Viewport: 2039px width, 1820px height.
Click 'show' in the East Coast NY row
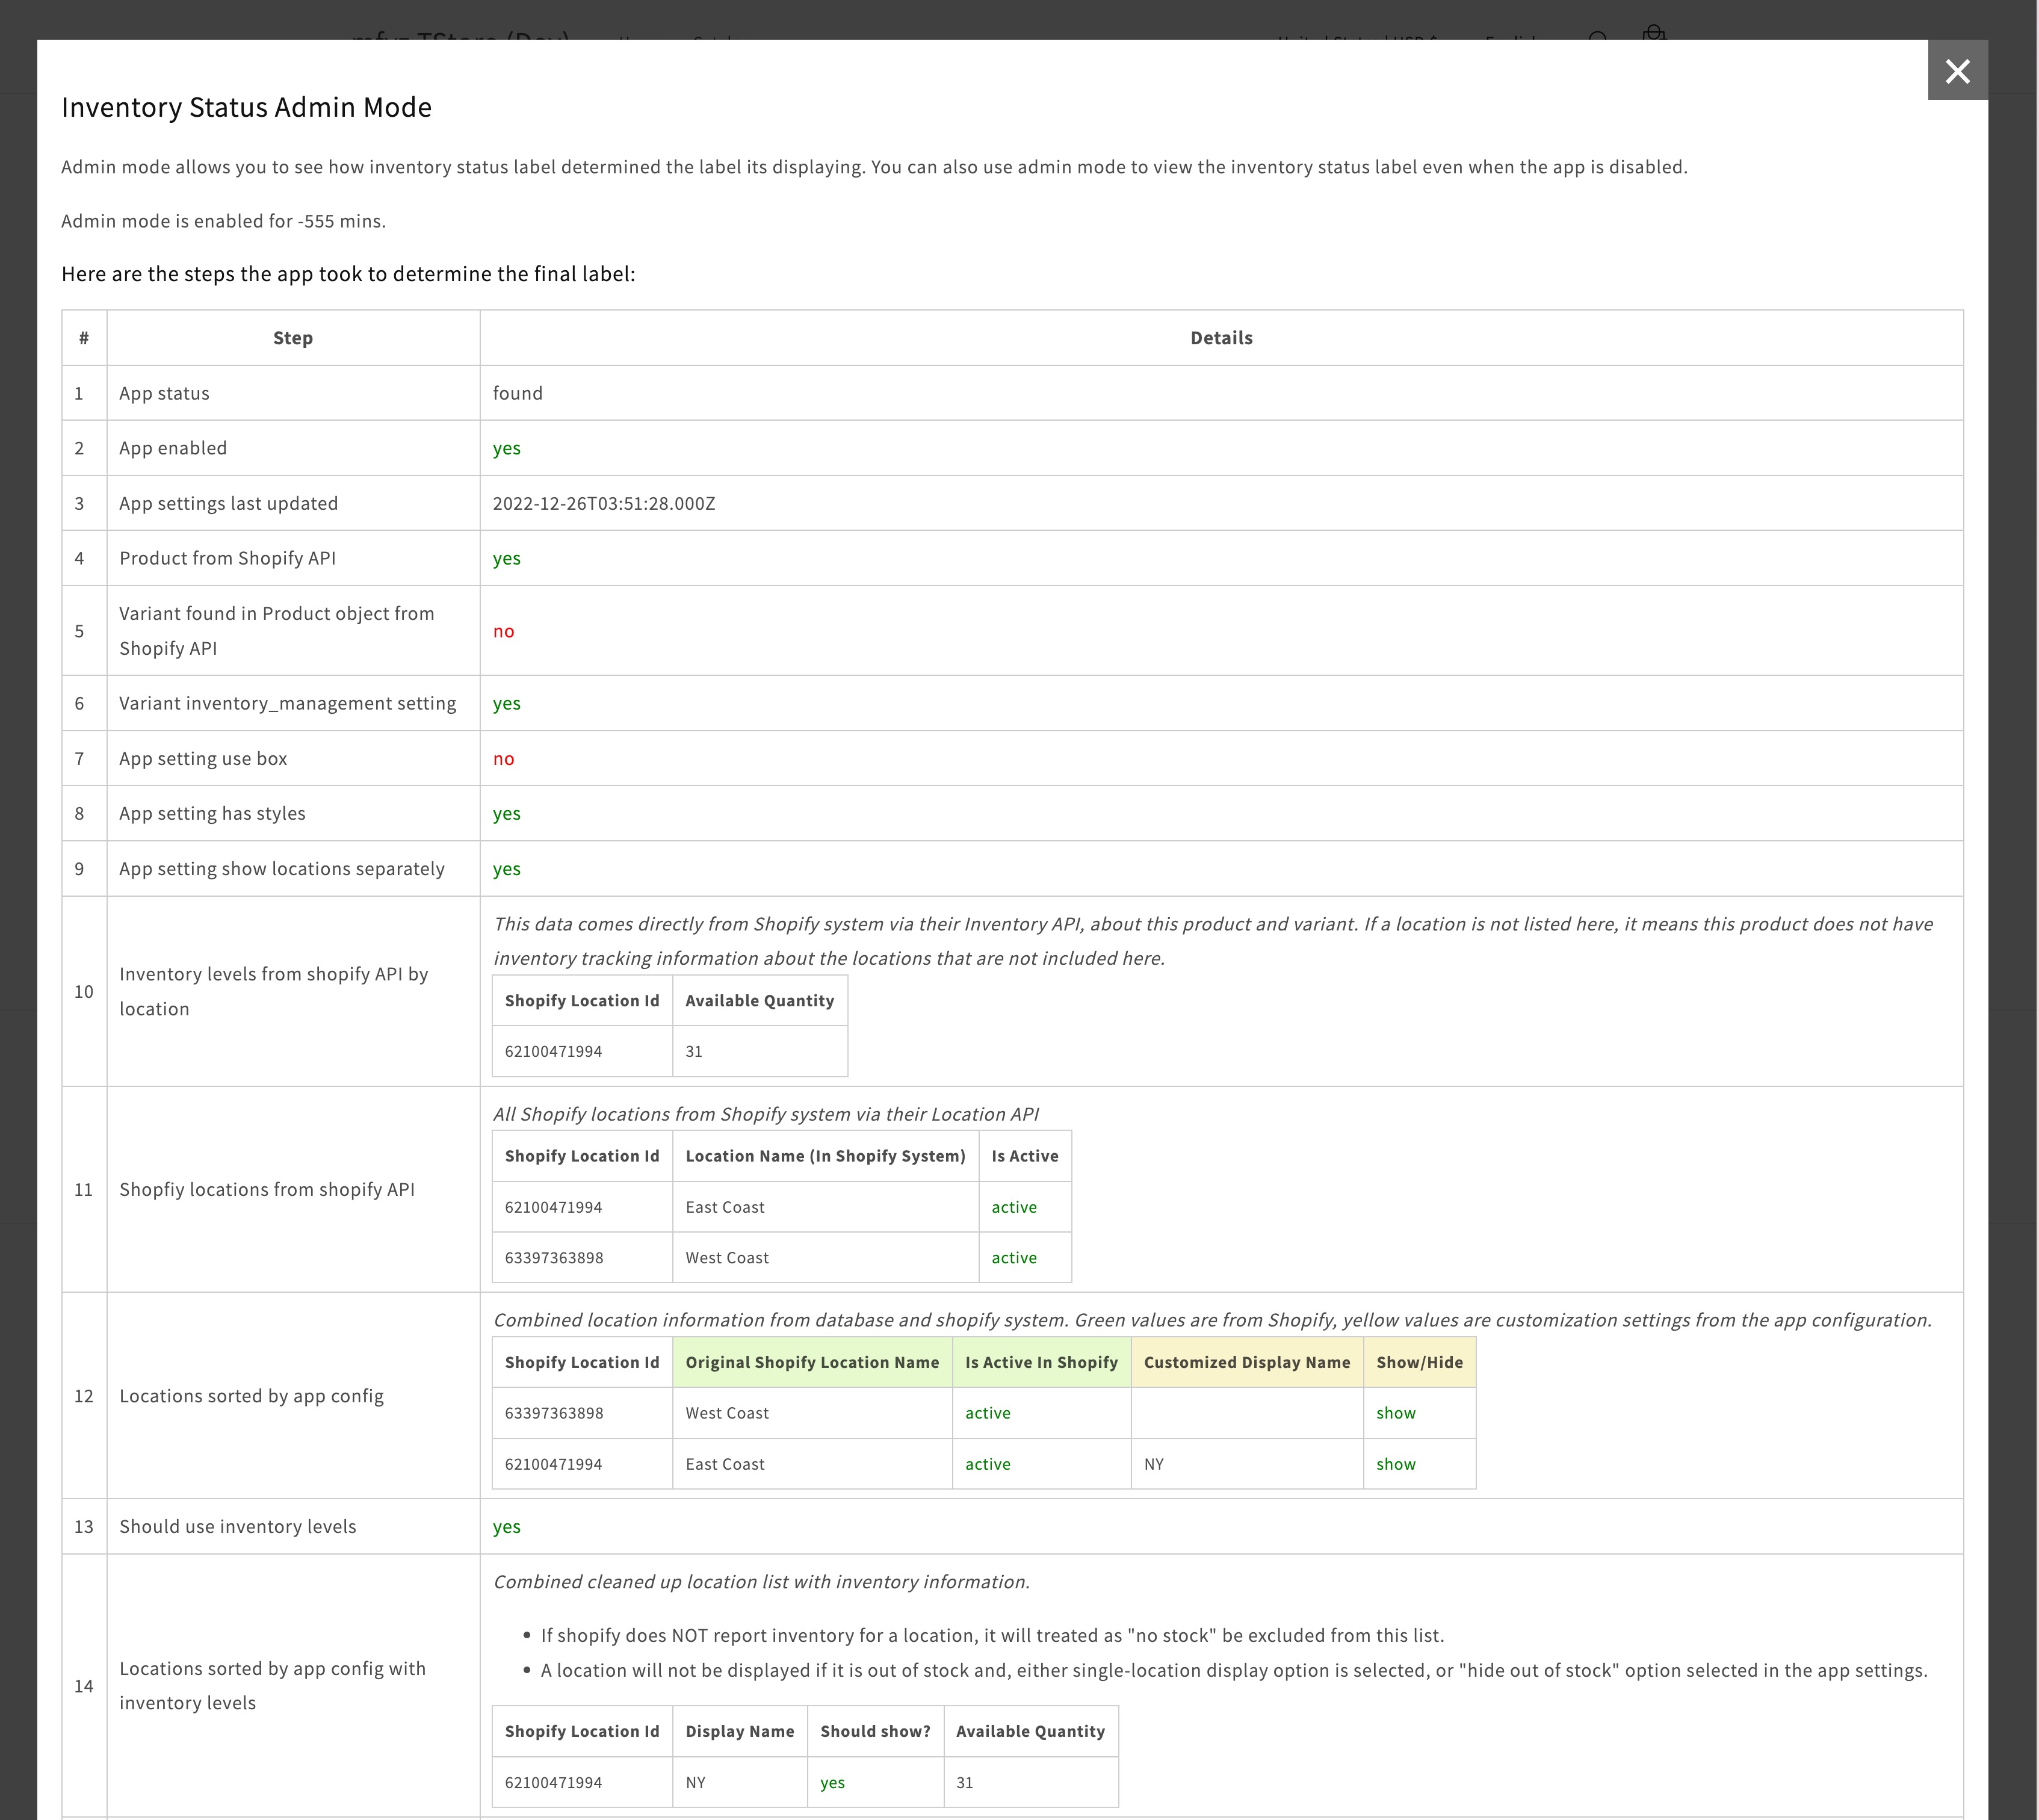(x=1395, y=1464)
